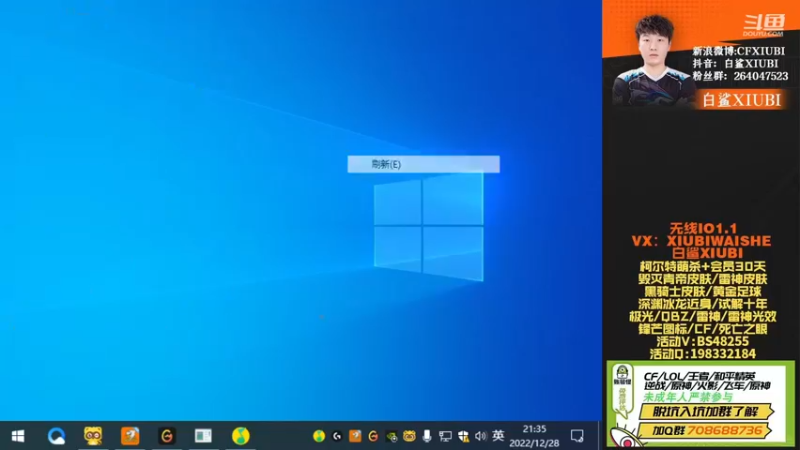Open Windows Security shield in tray

(463, 437)
